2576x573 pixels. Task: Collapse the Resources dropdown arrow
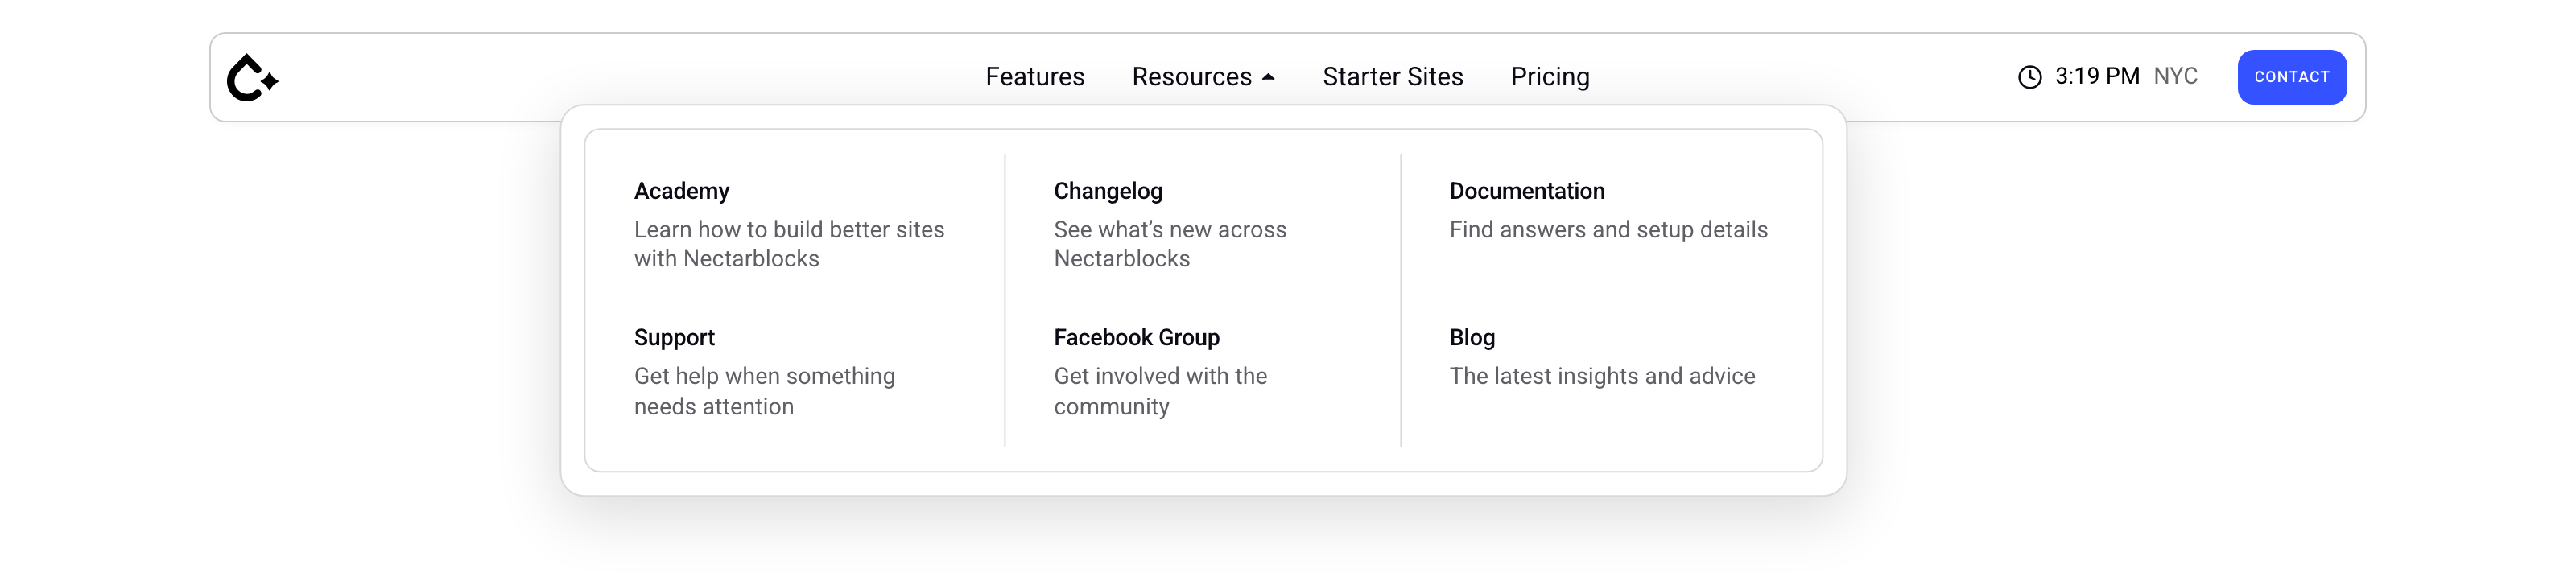(1268, 77)
